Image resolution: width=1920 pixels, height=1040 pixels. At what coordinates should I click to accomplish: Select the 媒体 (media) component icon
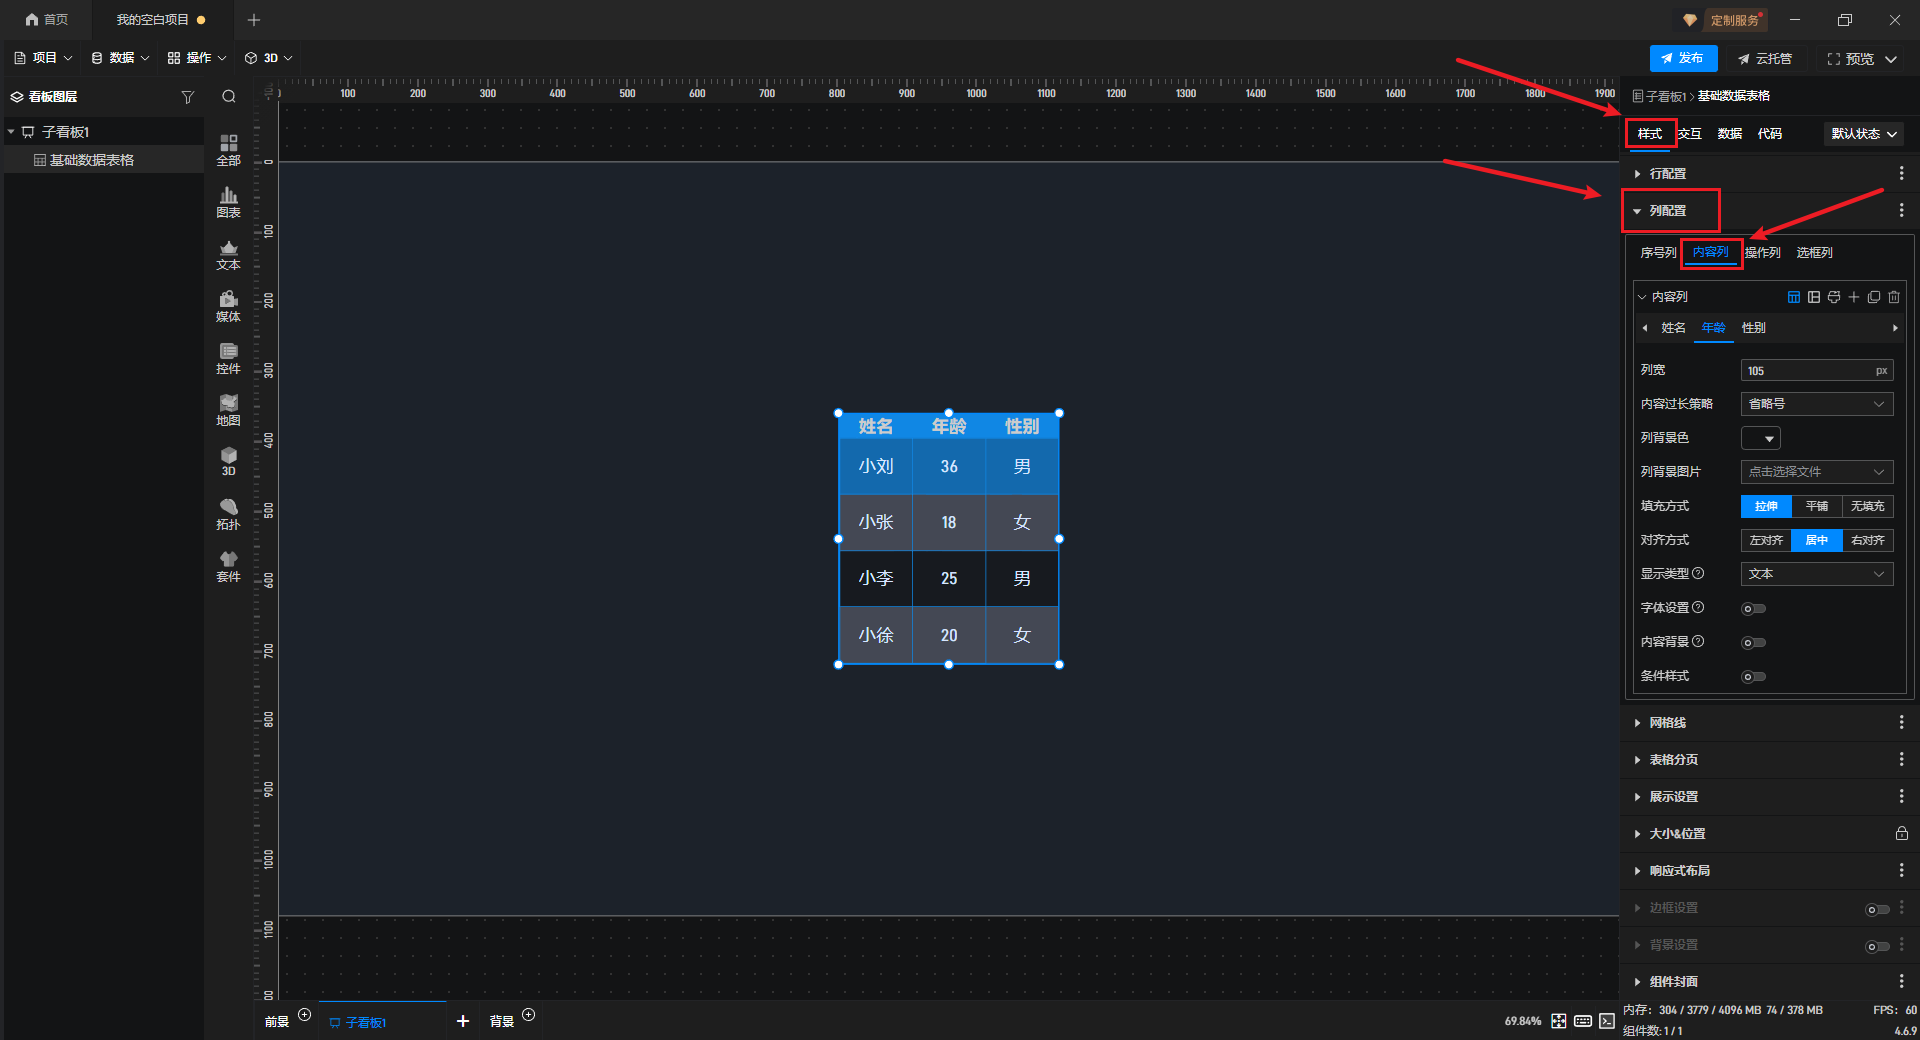[228, 305]
